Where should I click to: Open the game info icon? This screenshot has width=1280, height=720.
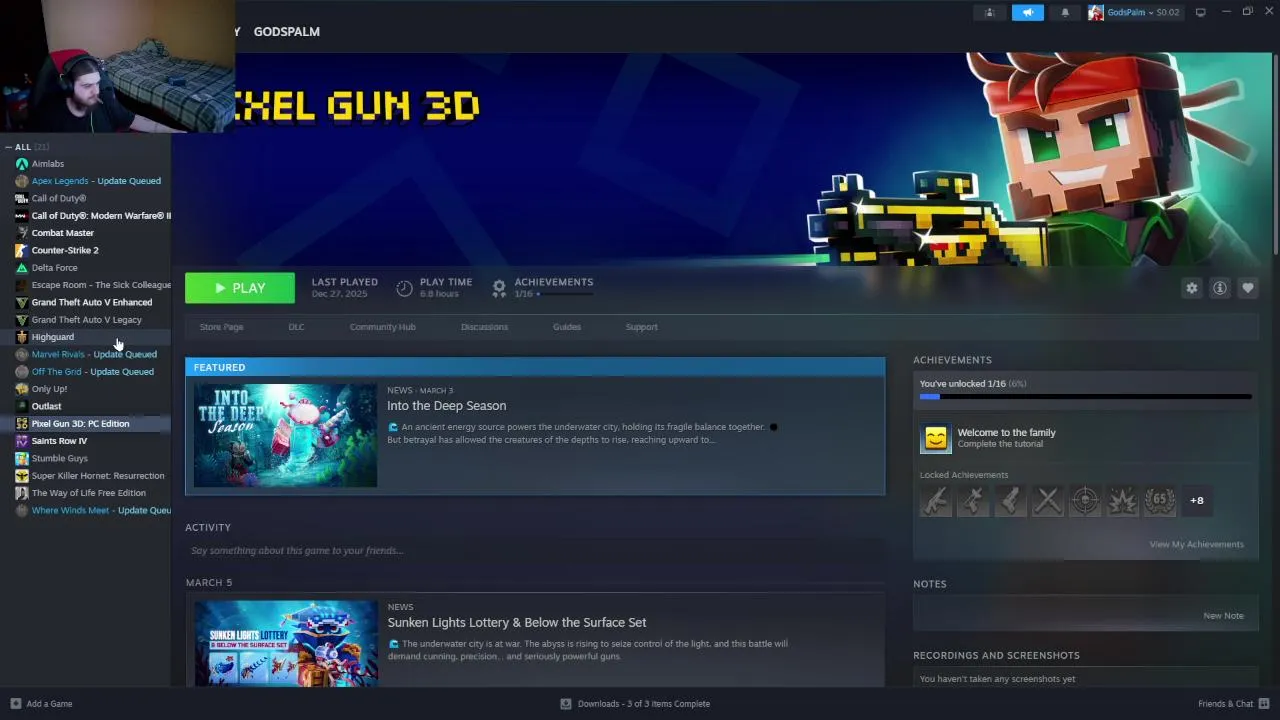coord(1220,288)
